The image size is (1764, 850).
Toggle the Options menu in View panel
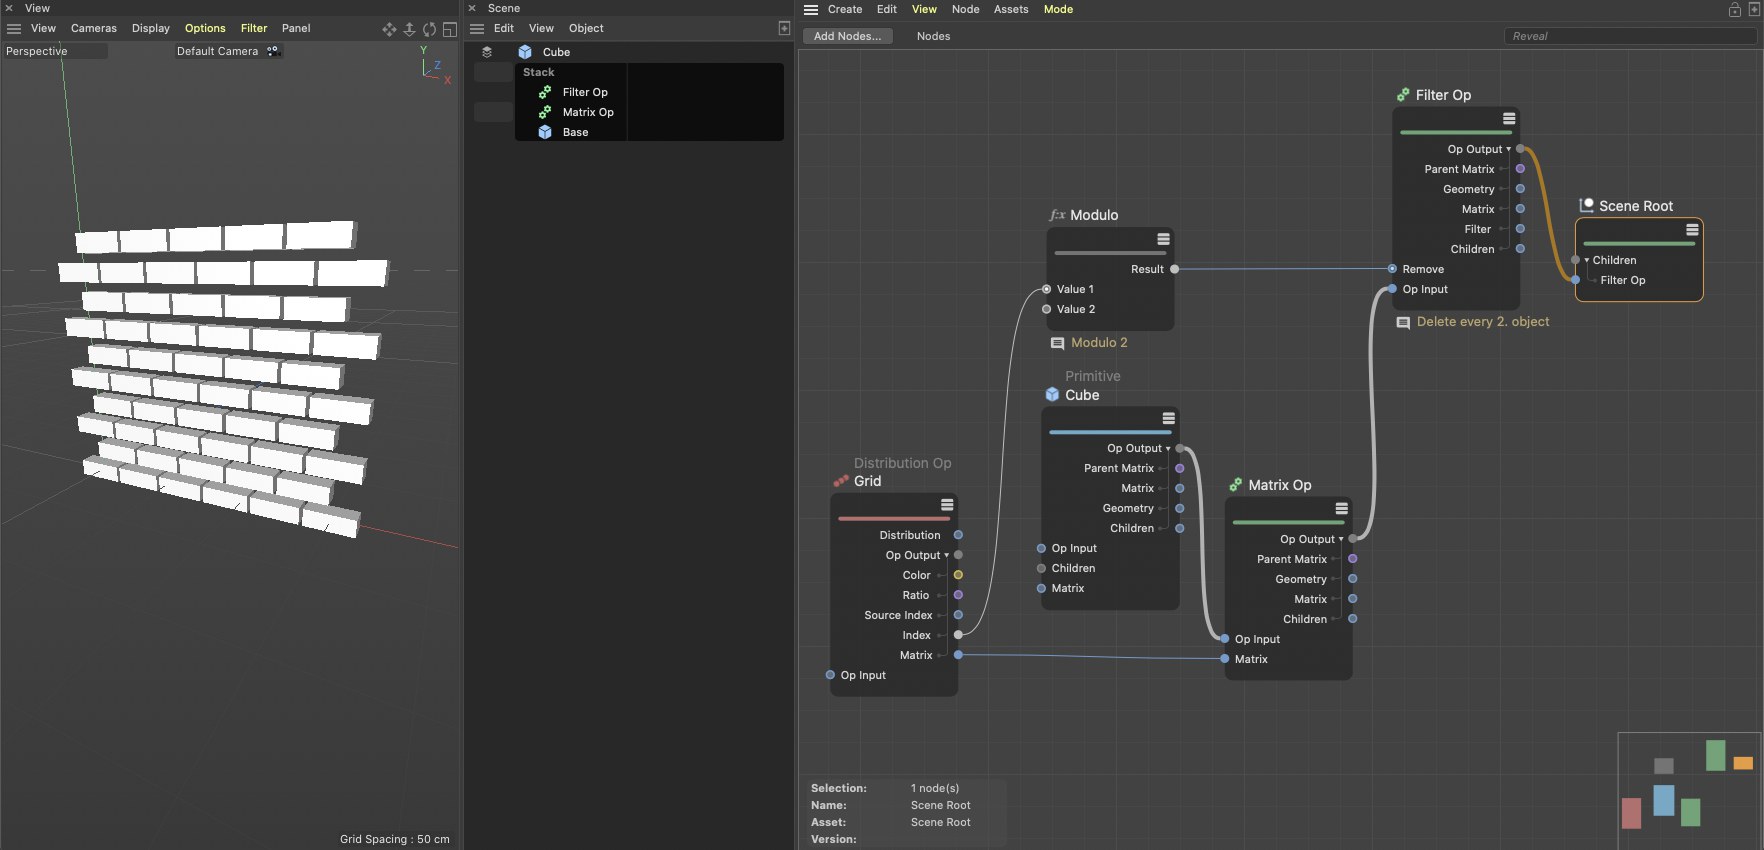coord(205,29)
